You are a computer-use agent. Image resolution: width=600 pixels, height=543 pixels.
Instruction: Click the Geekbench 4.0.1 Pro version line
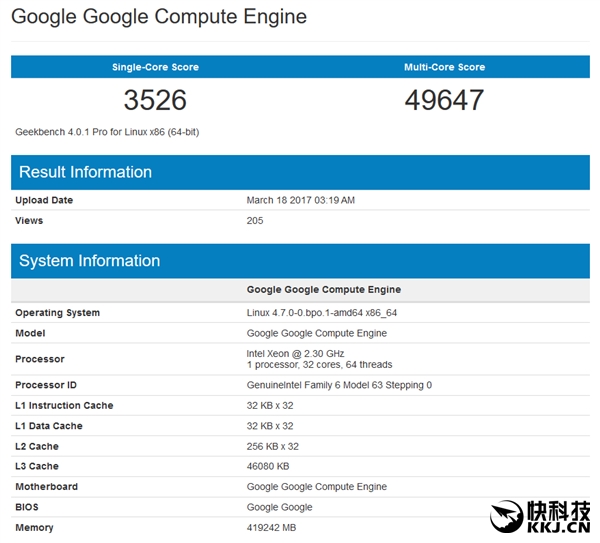tap(107, 132)
